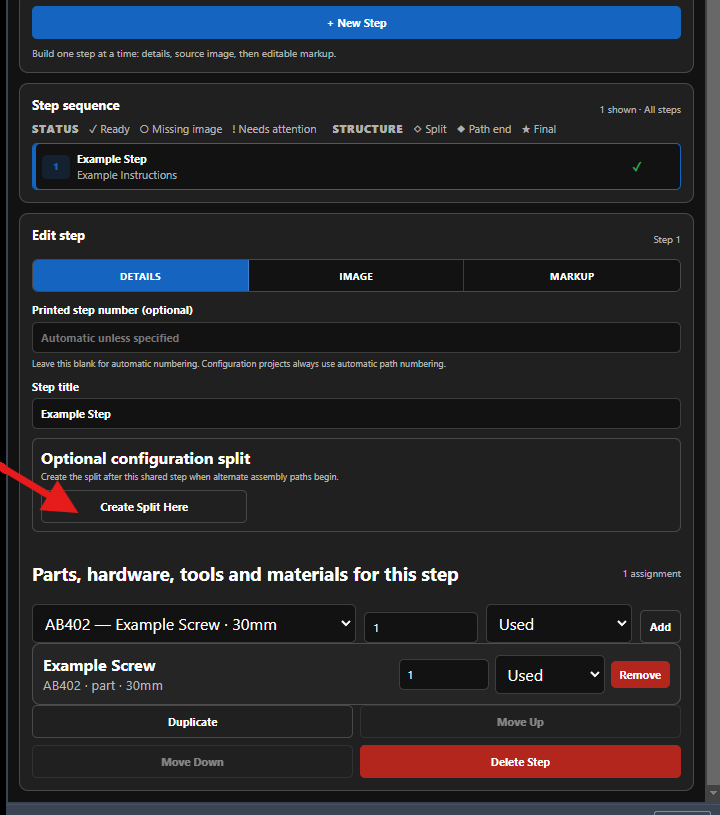Open the AB402 Example Screw part dropdown
This screenshot has width=720, height=815.
(x=194, y=624)
